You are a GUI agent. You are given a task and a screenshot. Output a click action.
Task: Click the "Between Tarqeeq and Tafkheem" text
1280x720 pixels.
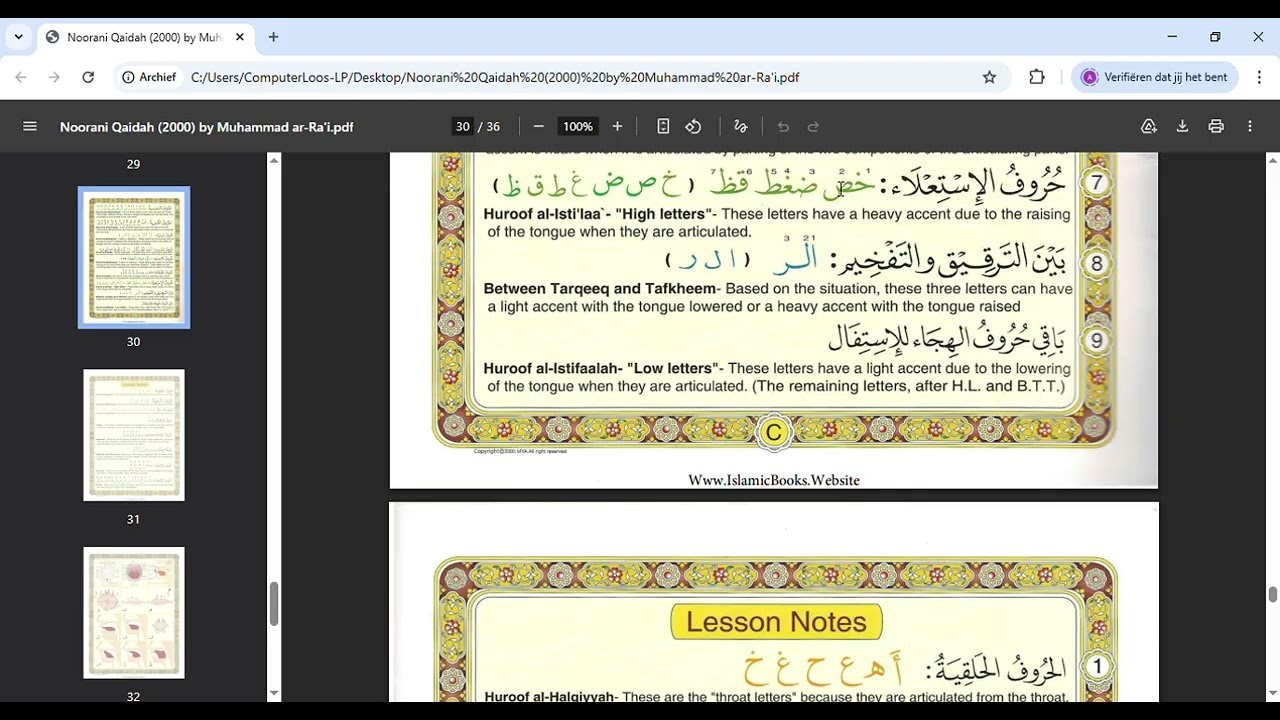coord(600,289)
